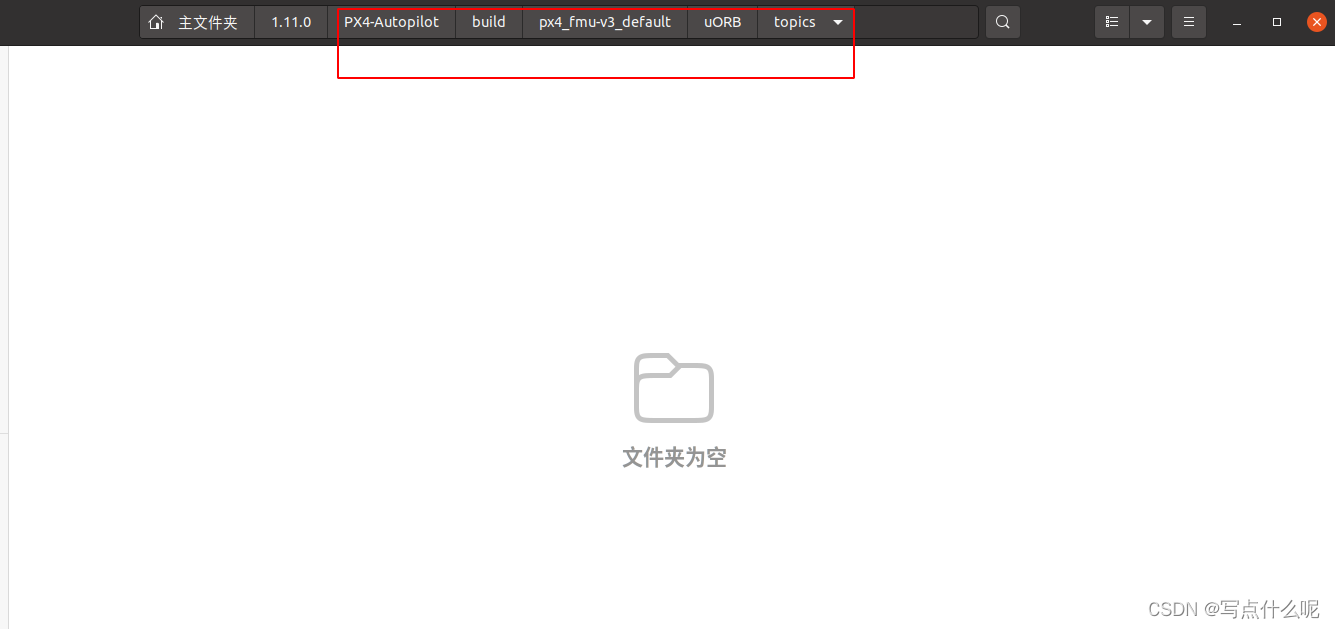Screen dimensions: 1335x629
Task: Click the search magnifier icon
Action: point(1003,22)
